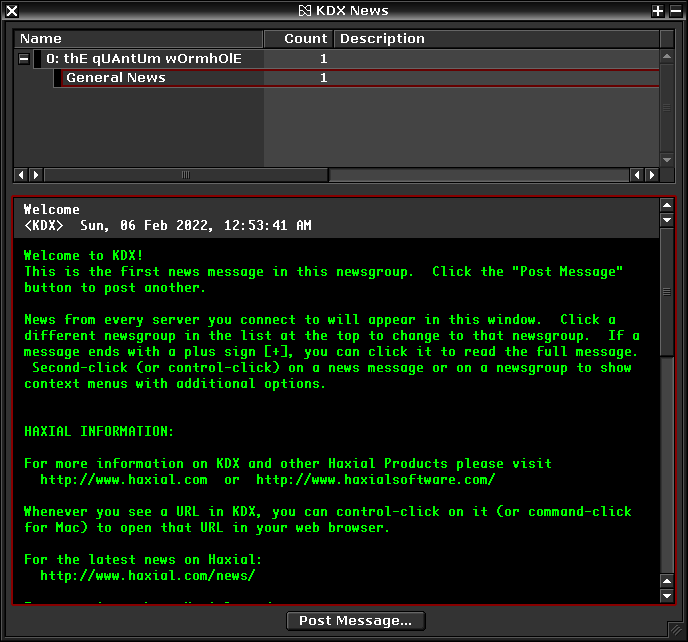Sort by the Description column header
The height and width of the screenshot is (642, 688).
[x=496, y=39]
